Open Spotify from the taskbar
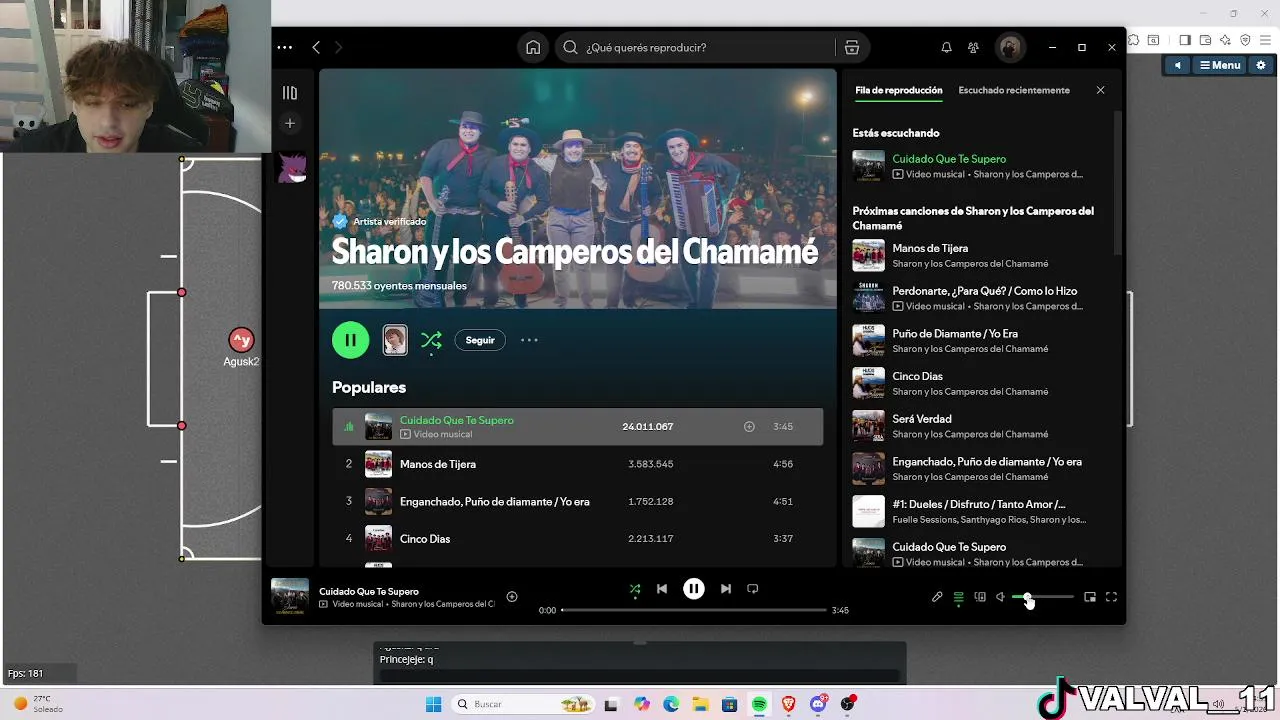 point(759,704)
